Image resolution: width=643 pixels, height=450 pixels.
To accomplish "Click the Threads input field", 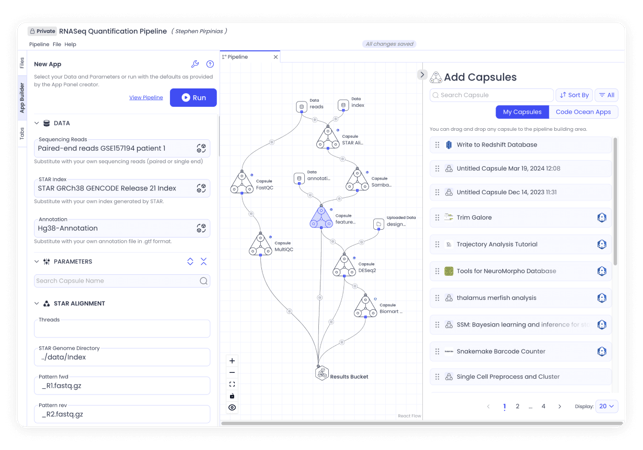I will [x=122, y=329].
